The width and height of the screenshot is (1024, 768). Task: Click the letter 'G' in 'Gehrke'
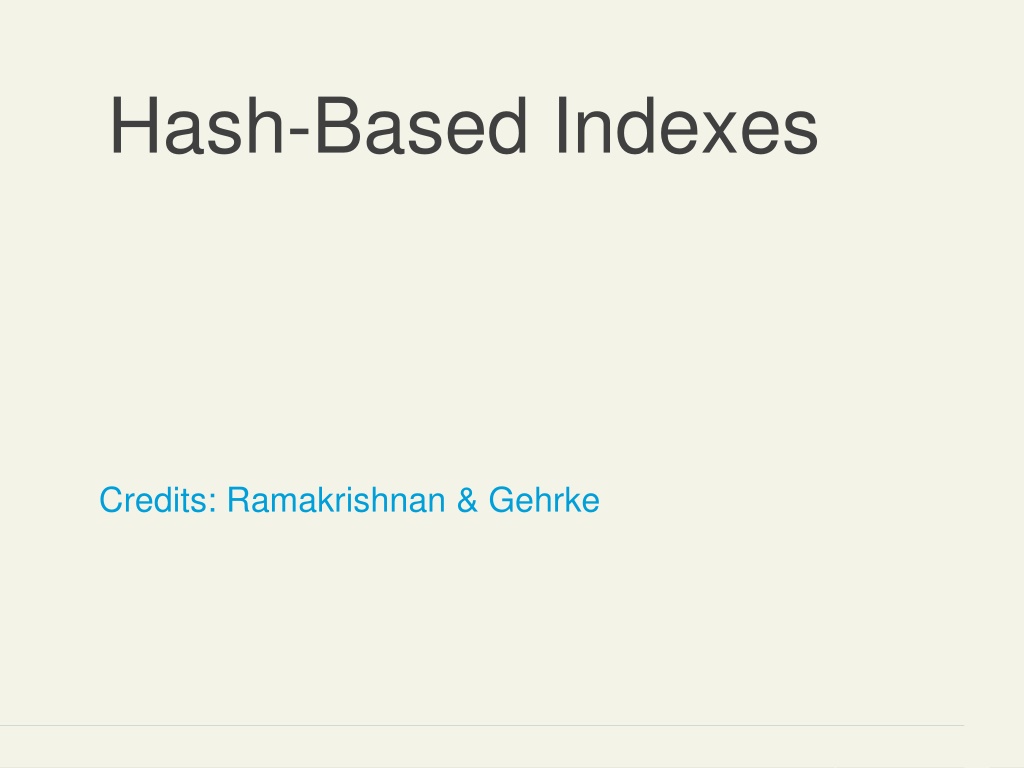(502, 500)
